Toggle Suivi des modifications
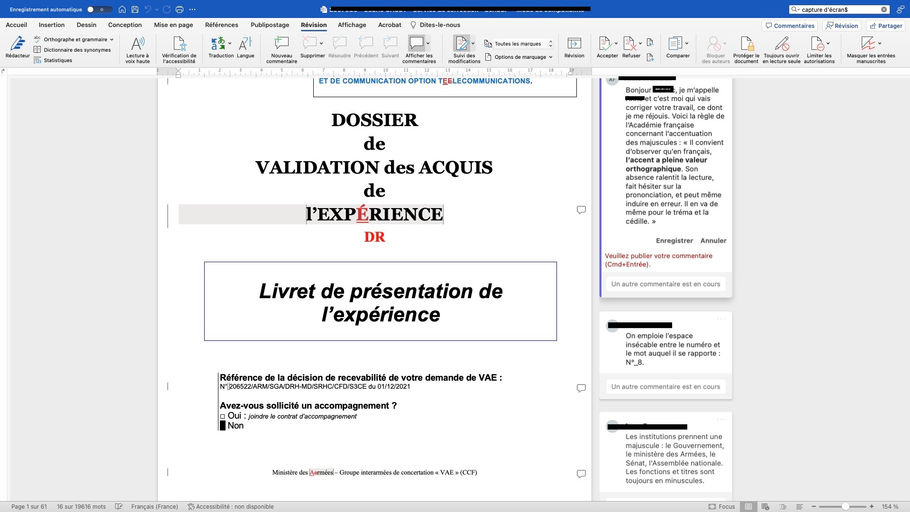The image size is (910, 512). pyautogui.click(x=461, y=44)
